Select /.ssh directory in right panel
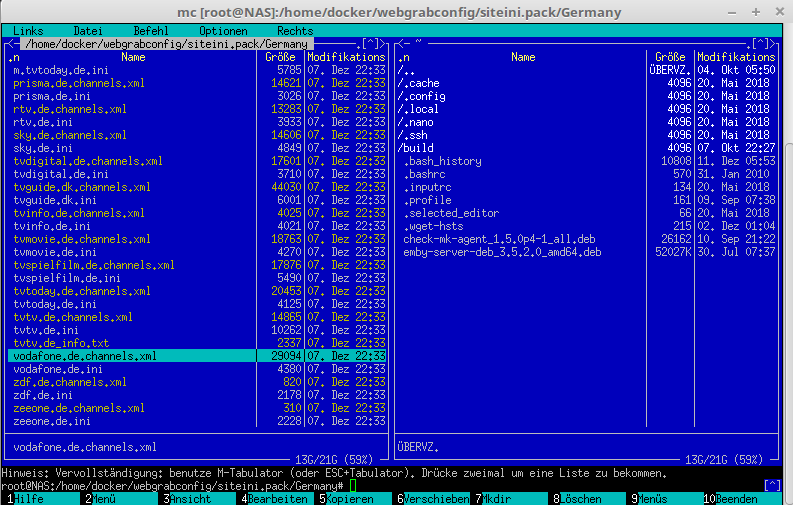 tap(412, 135)
